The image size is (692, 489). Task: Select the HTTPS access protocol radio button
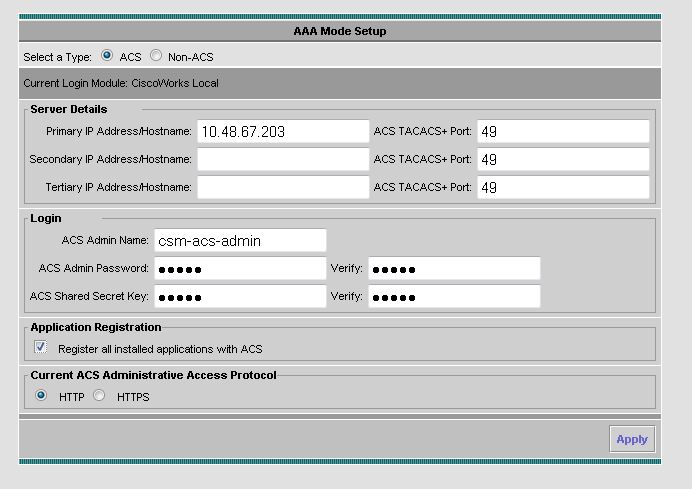[99, 395]
